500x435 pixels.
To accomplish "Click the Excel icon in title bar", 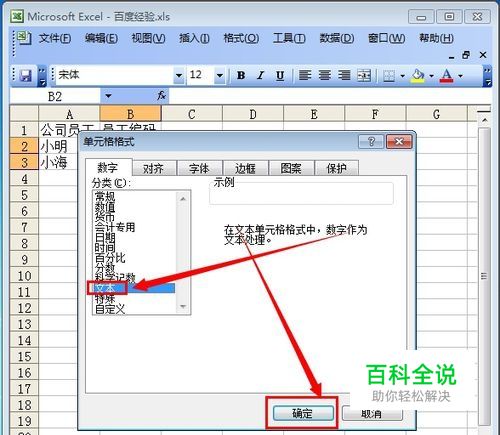I will [17, 16].
